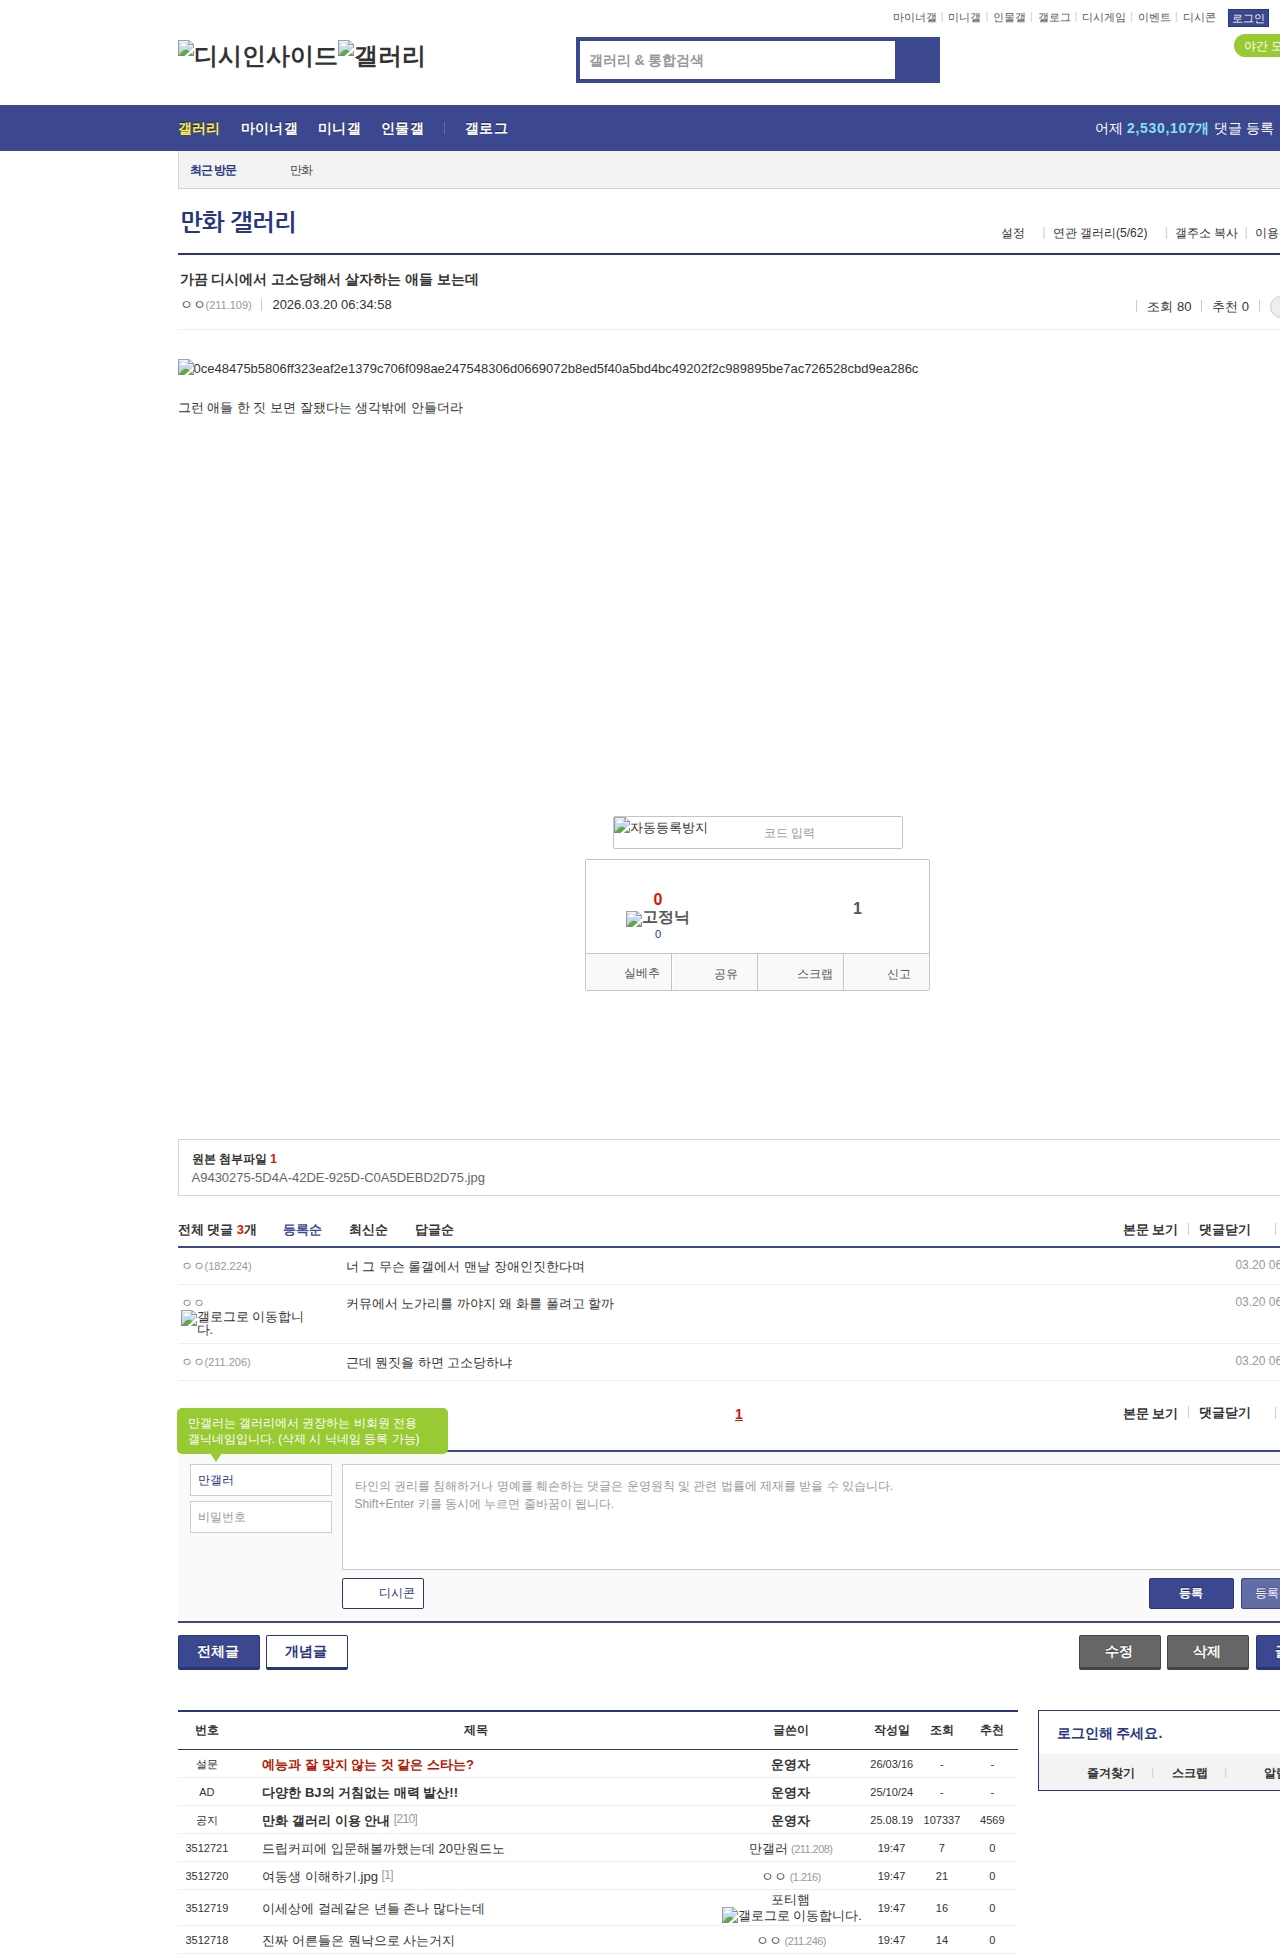Click 본문 보기 above the comment list
1280x1957 pixels.
[1150, 1230]
